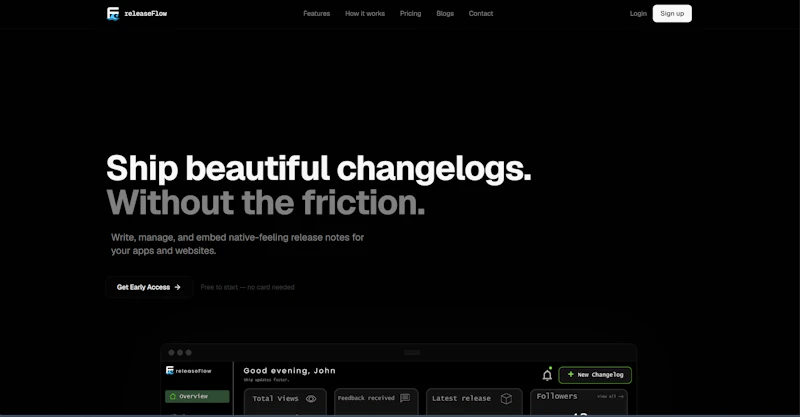Click the Get Early Access button
800x417 pixels.
point(148,287)
